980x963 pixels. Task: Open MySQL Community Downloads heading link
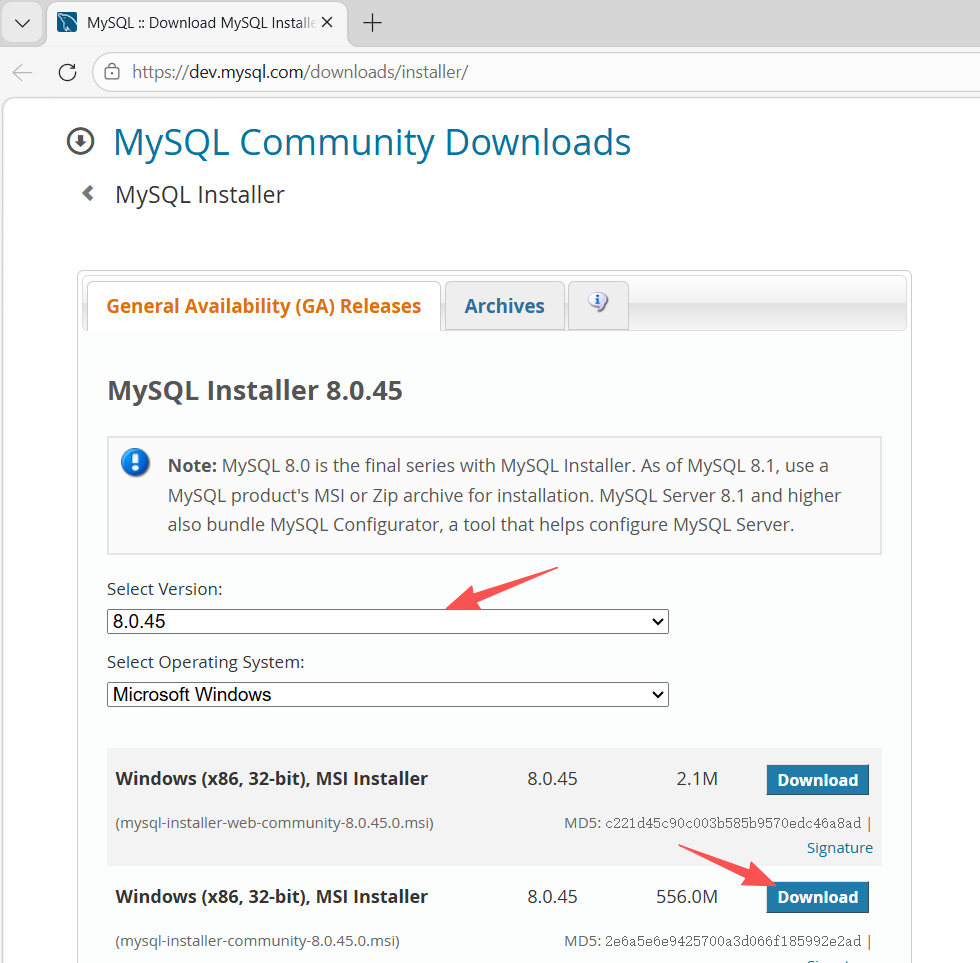pos(372,142)
